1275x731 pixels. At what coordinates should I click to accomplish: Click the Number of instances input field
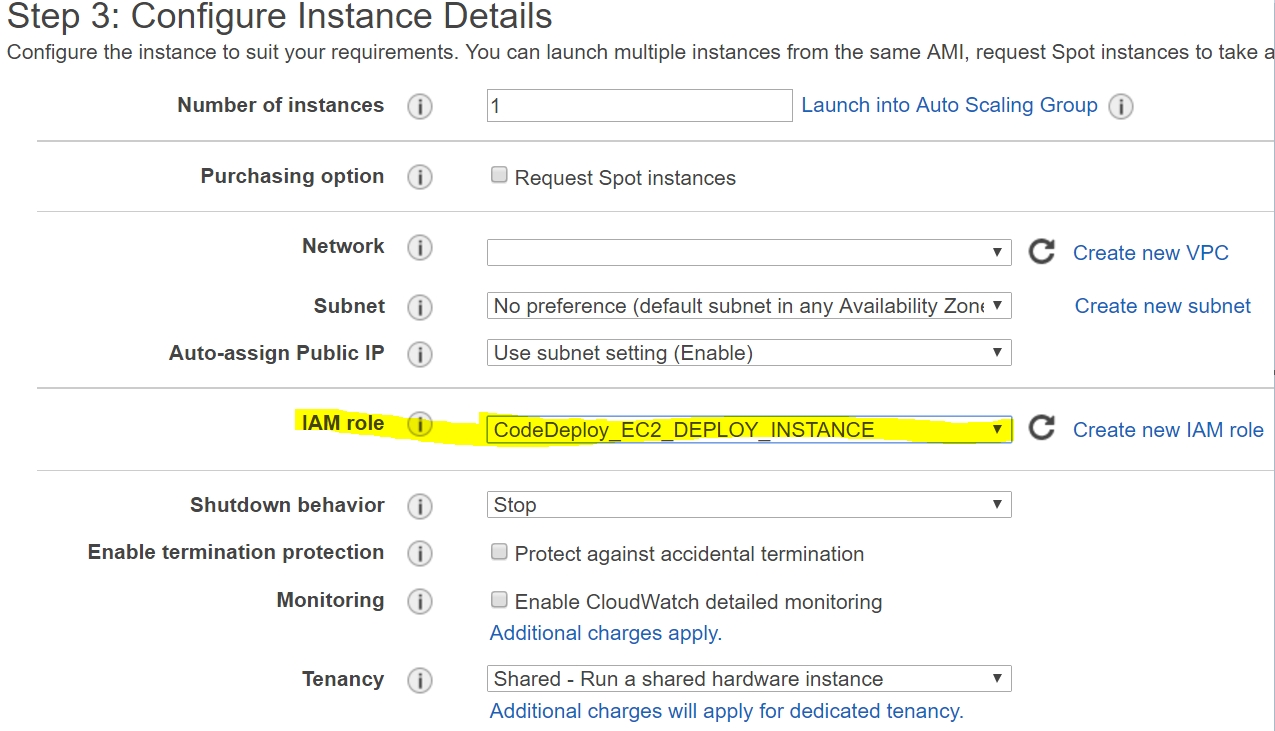coord(639,106)
